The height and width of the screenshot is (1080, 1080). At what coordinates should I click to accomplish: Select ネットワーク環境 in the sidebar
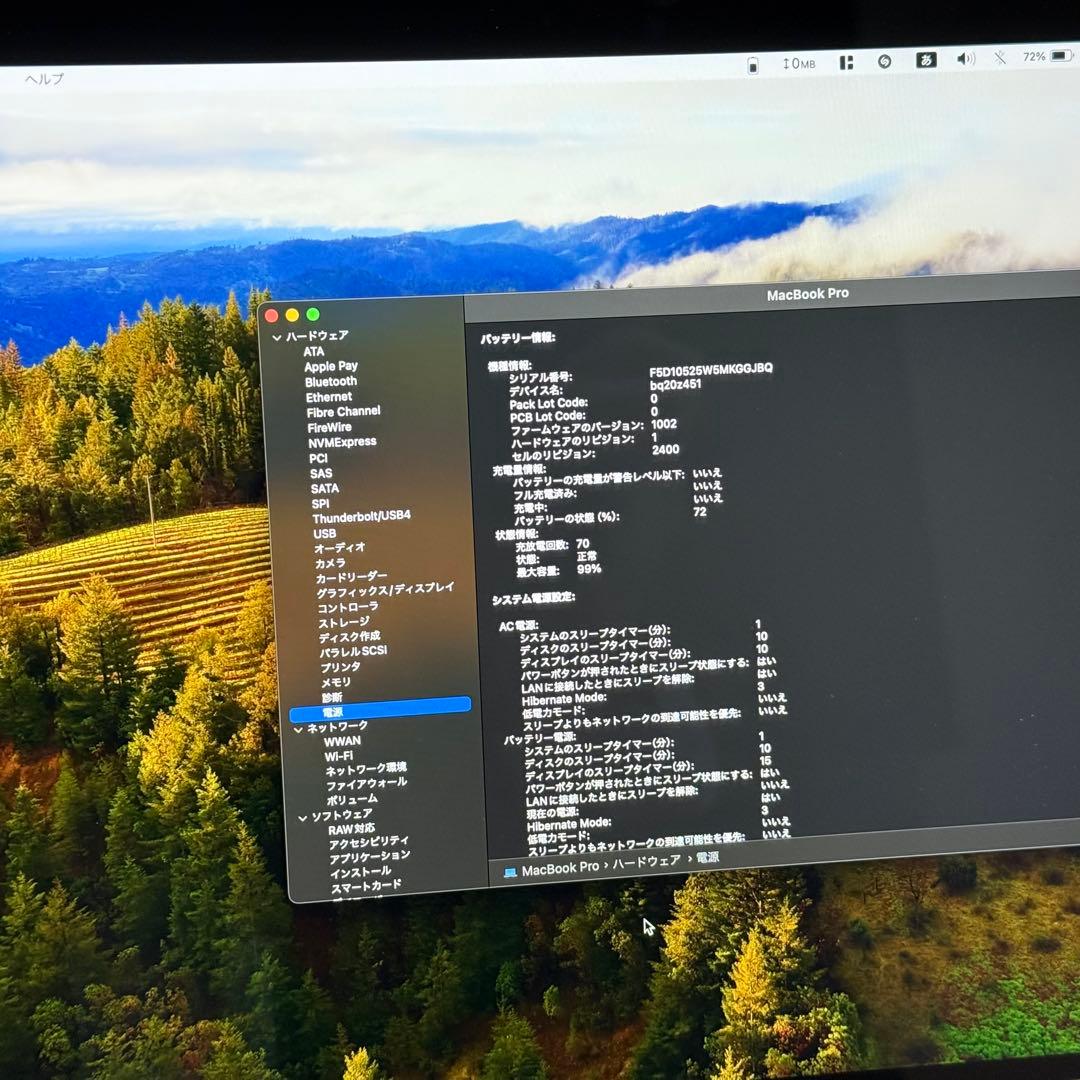coord(366,769)
